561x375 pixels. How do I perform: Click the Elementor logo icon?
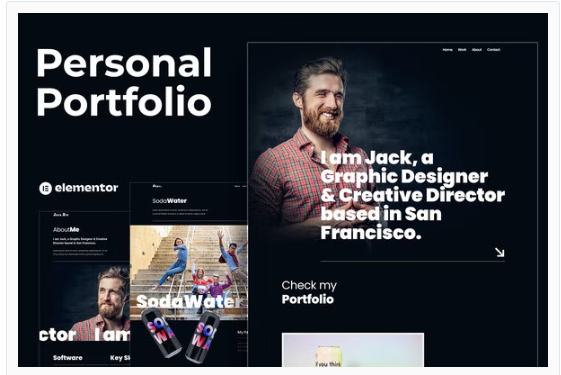[x=45, y=188]
